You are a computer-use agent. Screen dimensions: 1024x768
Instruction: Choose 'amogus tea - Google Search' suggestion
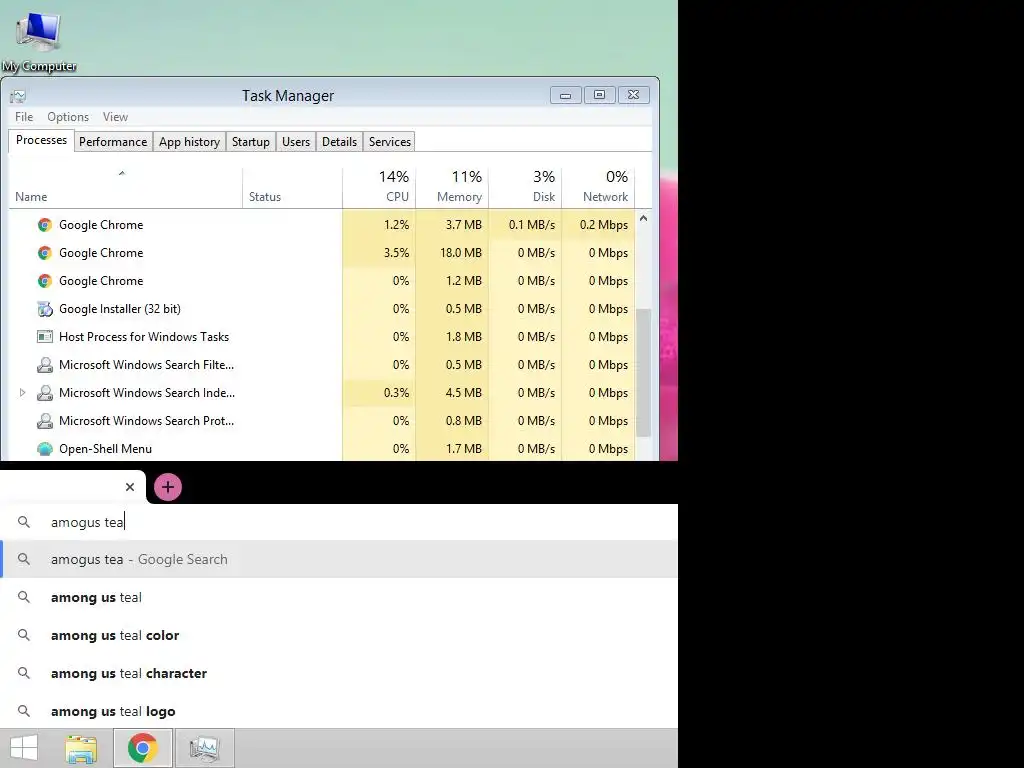[x=339, y=559]
